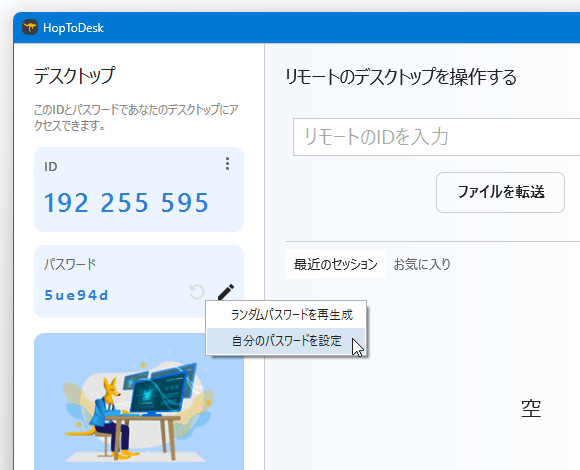Click the kangaroo desk illustration

(x=139, y=403)
